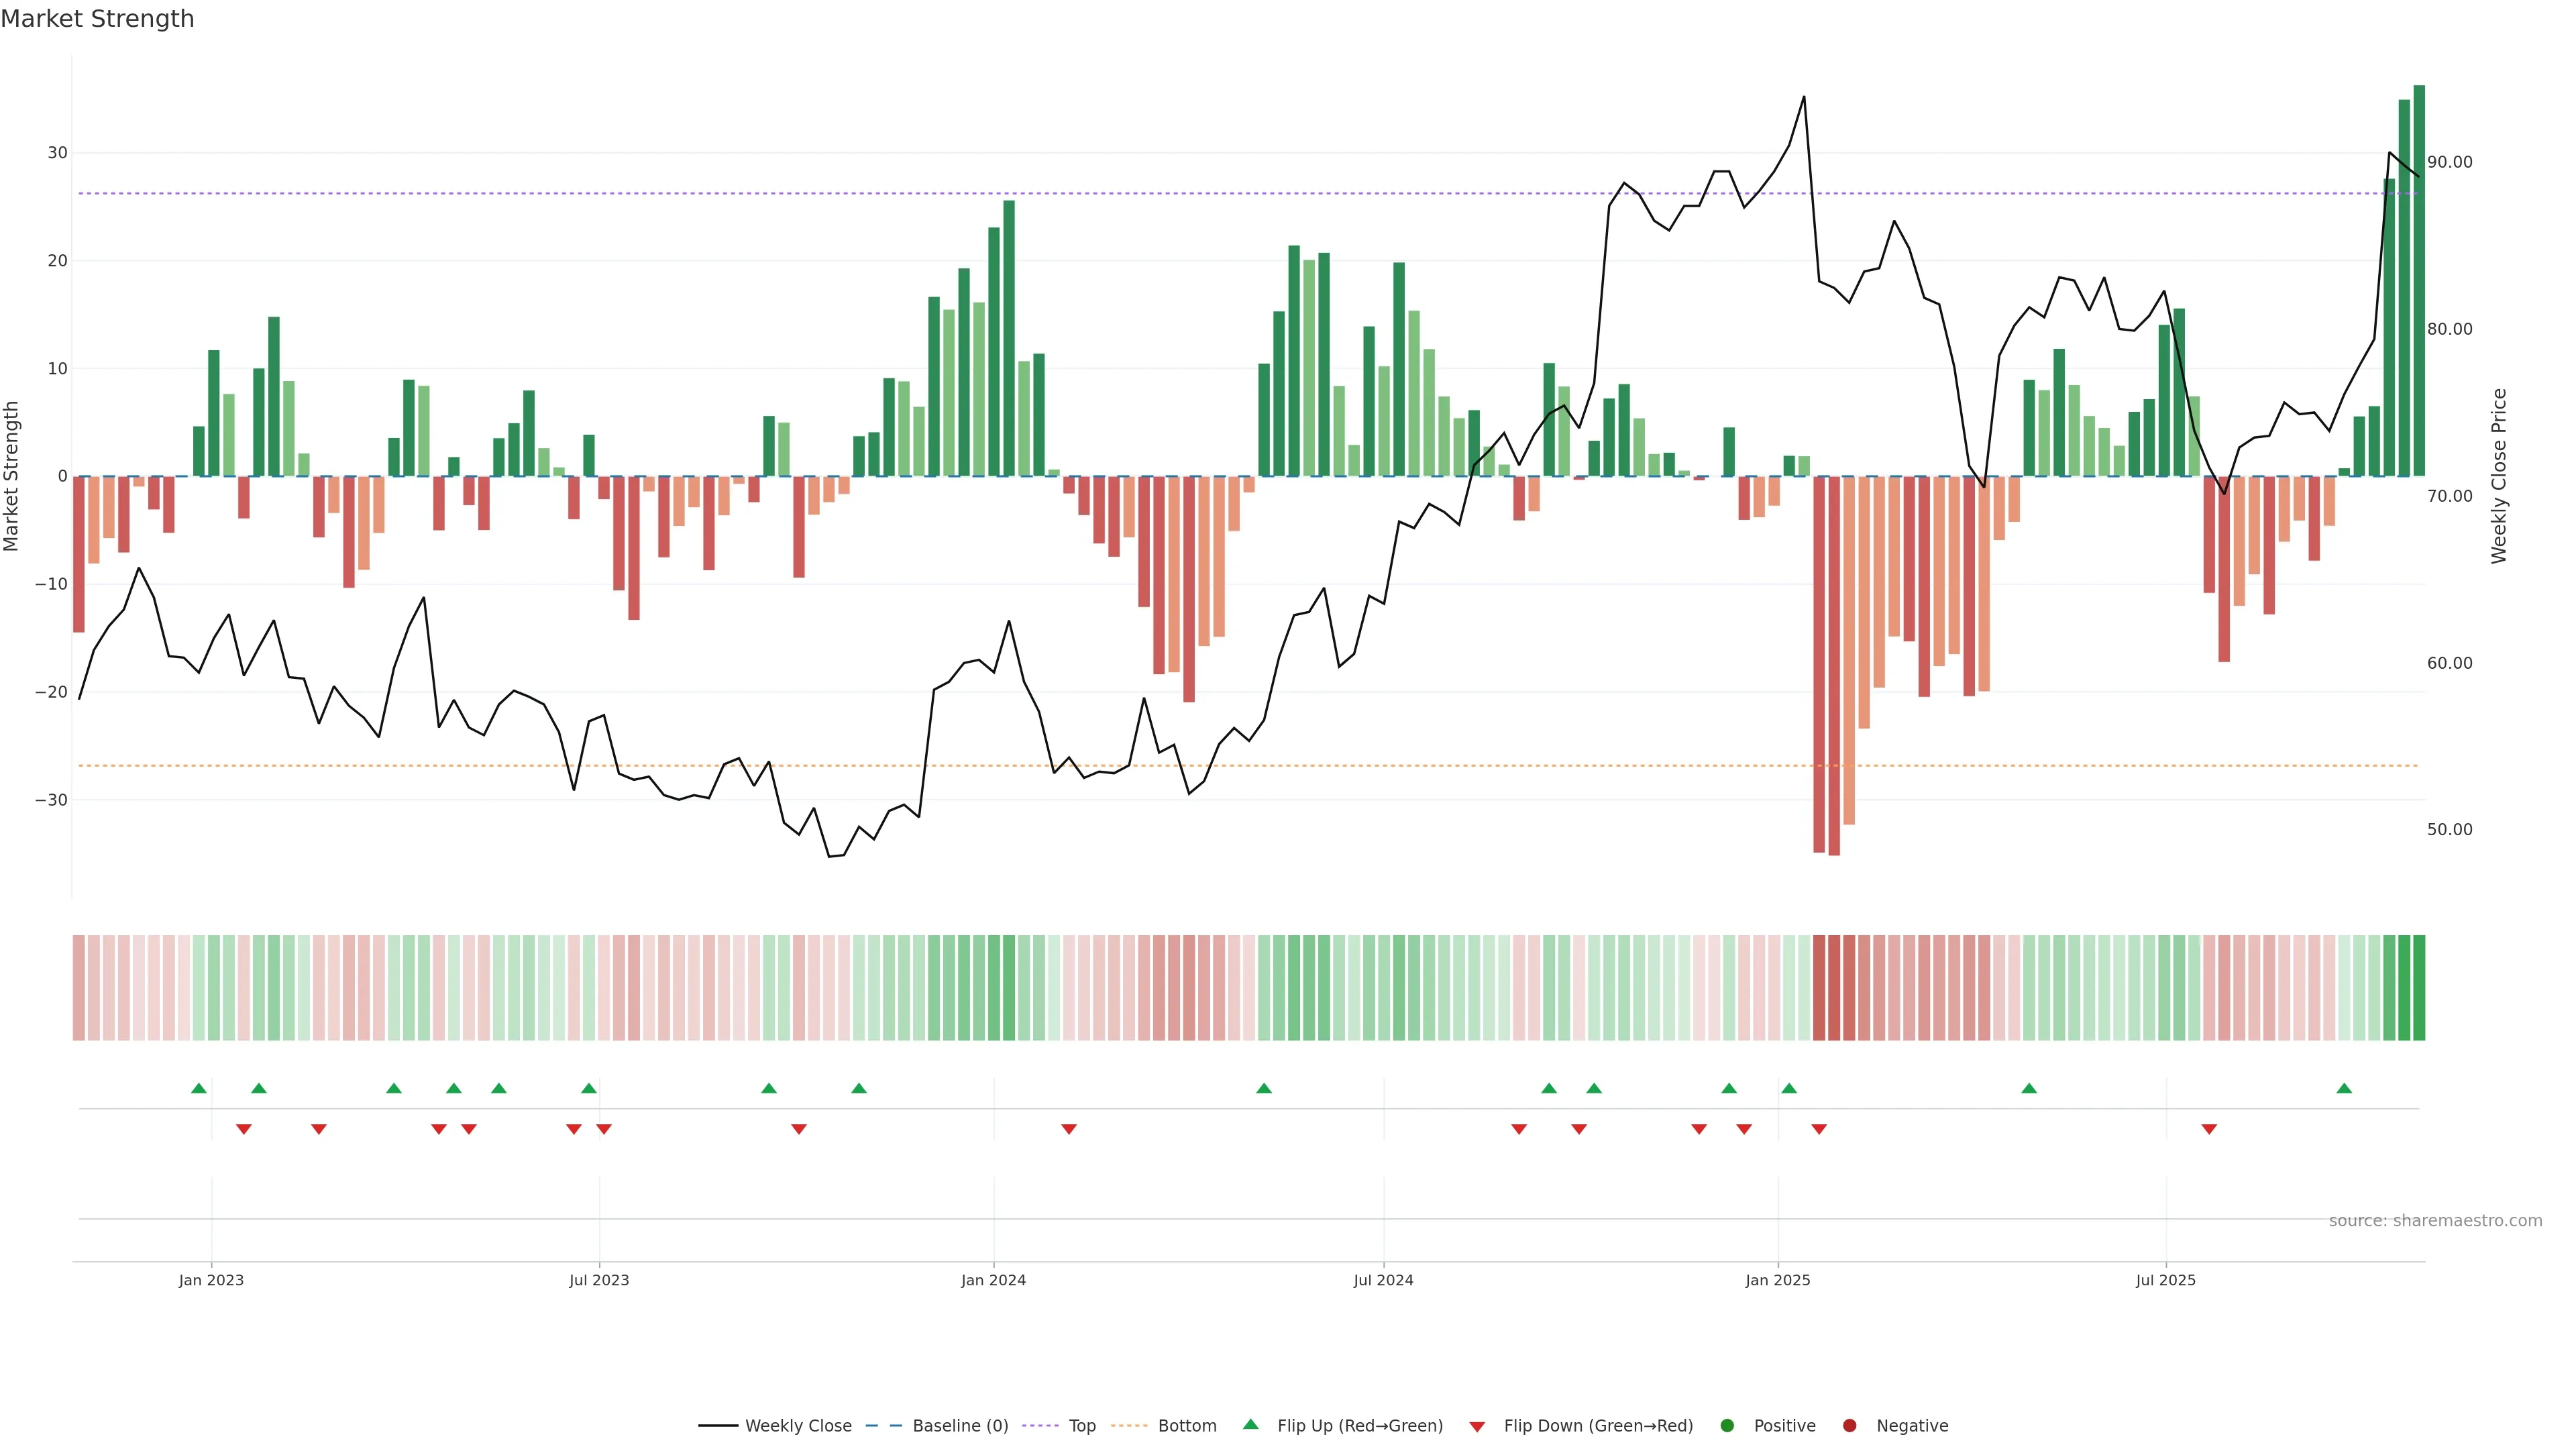Screen dimensions: 2576x1449
Task: Click the red Negative legend dot
Action: 1849,1425
